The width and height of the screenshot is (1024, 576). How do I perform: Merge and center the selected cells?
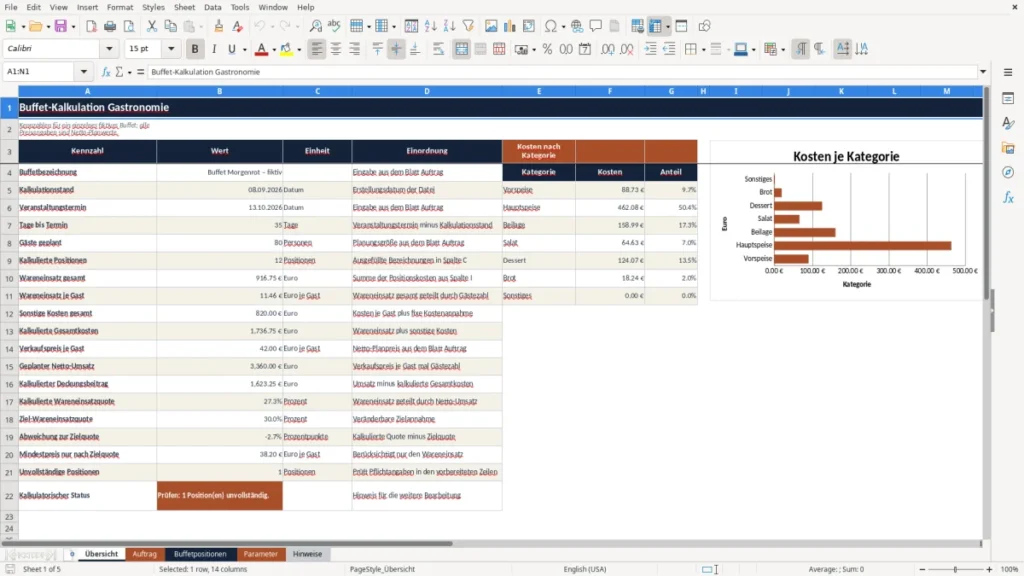(x=461, y=49)
